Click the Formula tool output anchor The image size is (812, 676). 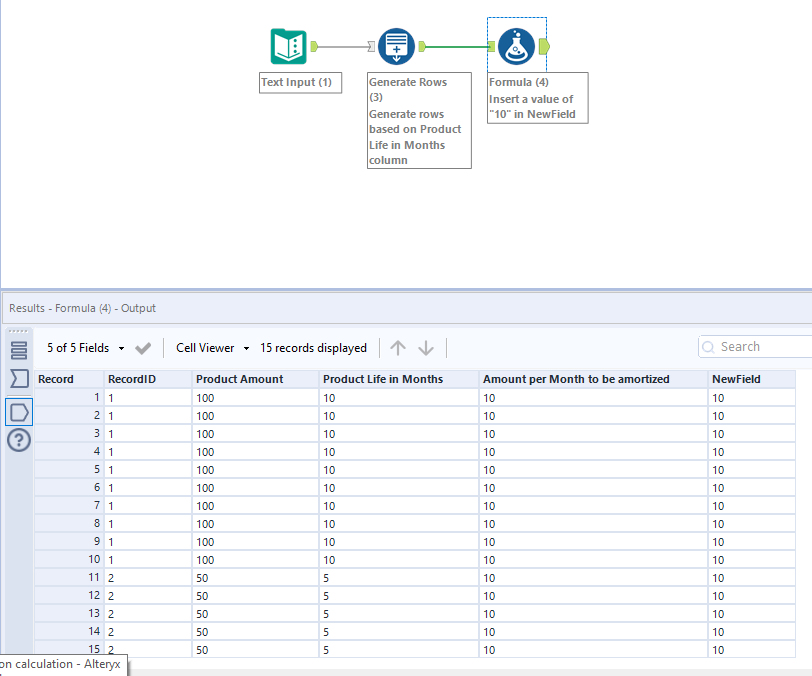[543, 46]
